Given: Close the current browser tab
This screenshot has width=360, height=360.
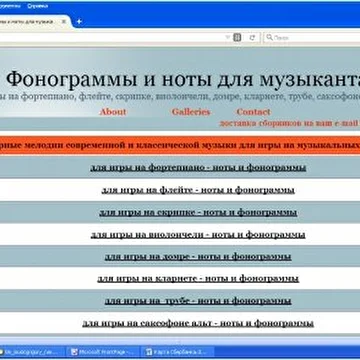Looking at the screenshot, I should point(63,22).
